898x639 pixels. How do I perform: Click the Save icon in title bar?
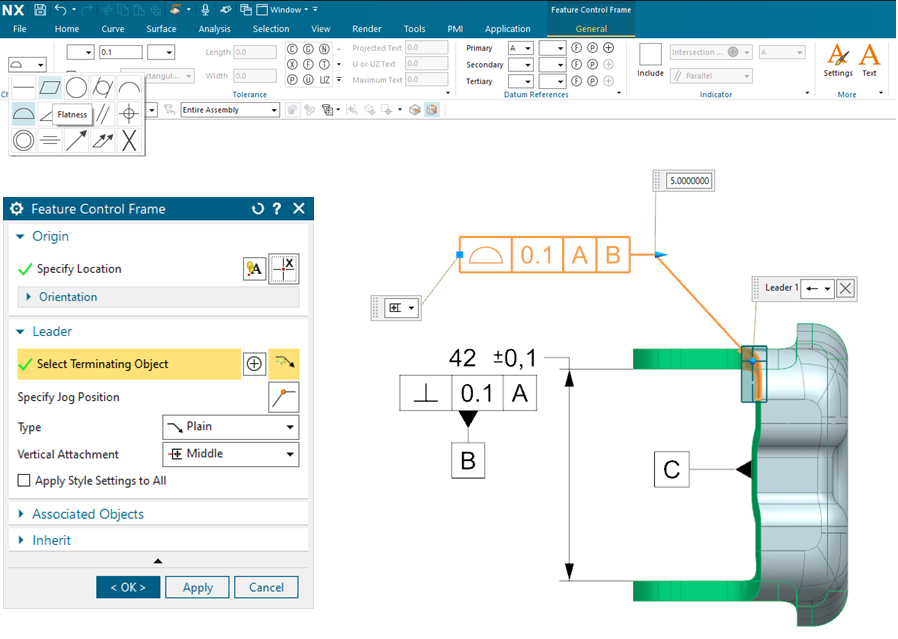40,10
